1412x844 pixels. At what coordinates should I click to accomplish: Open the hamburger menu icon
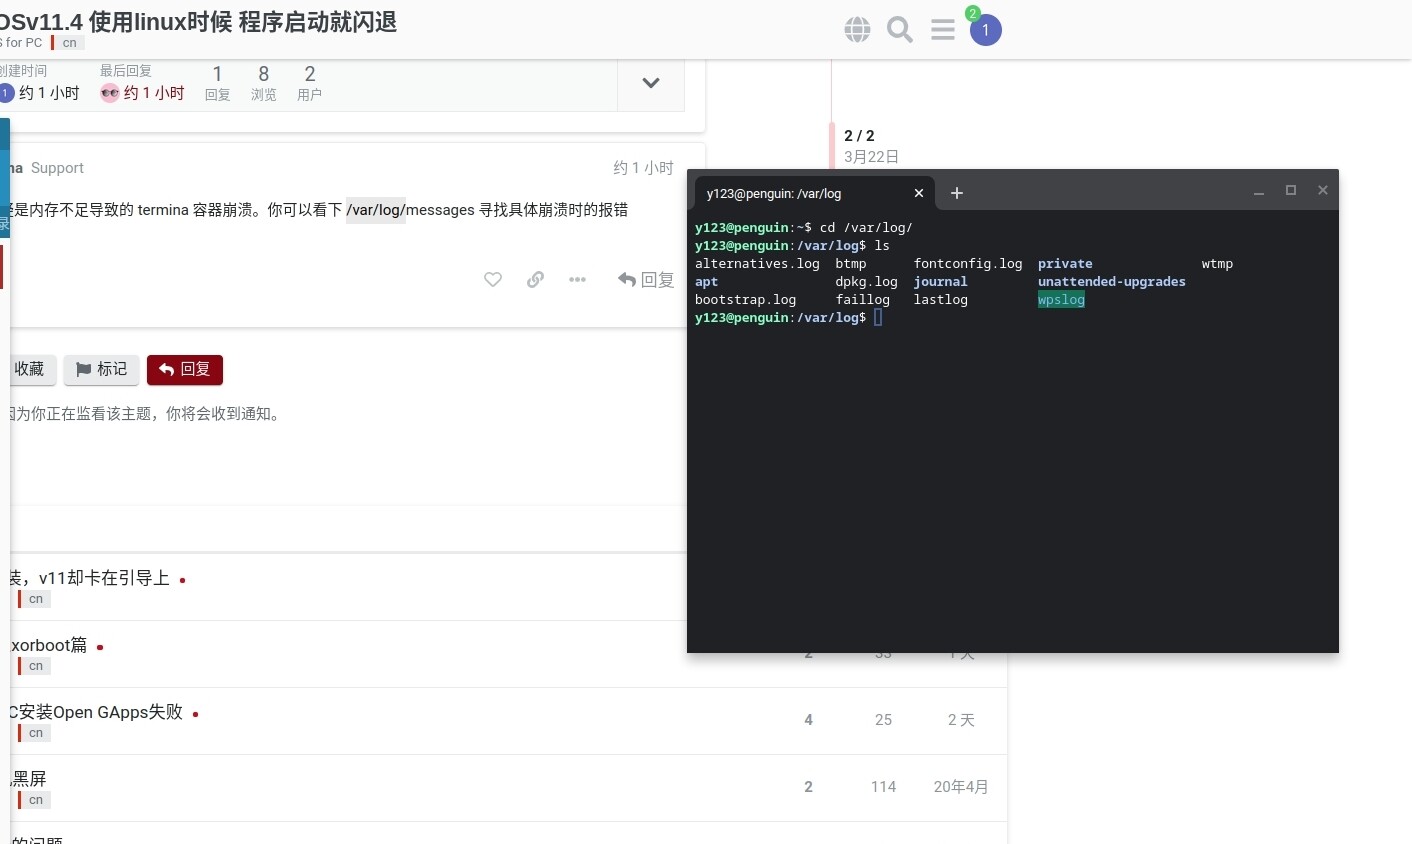(943, 30)
